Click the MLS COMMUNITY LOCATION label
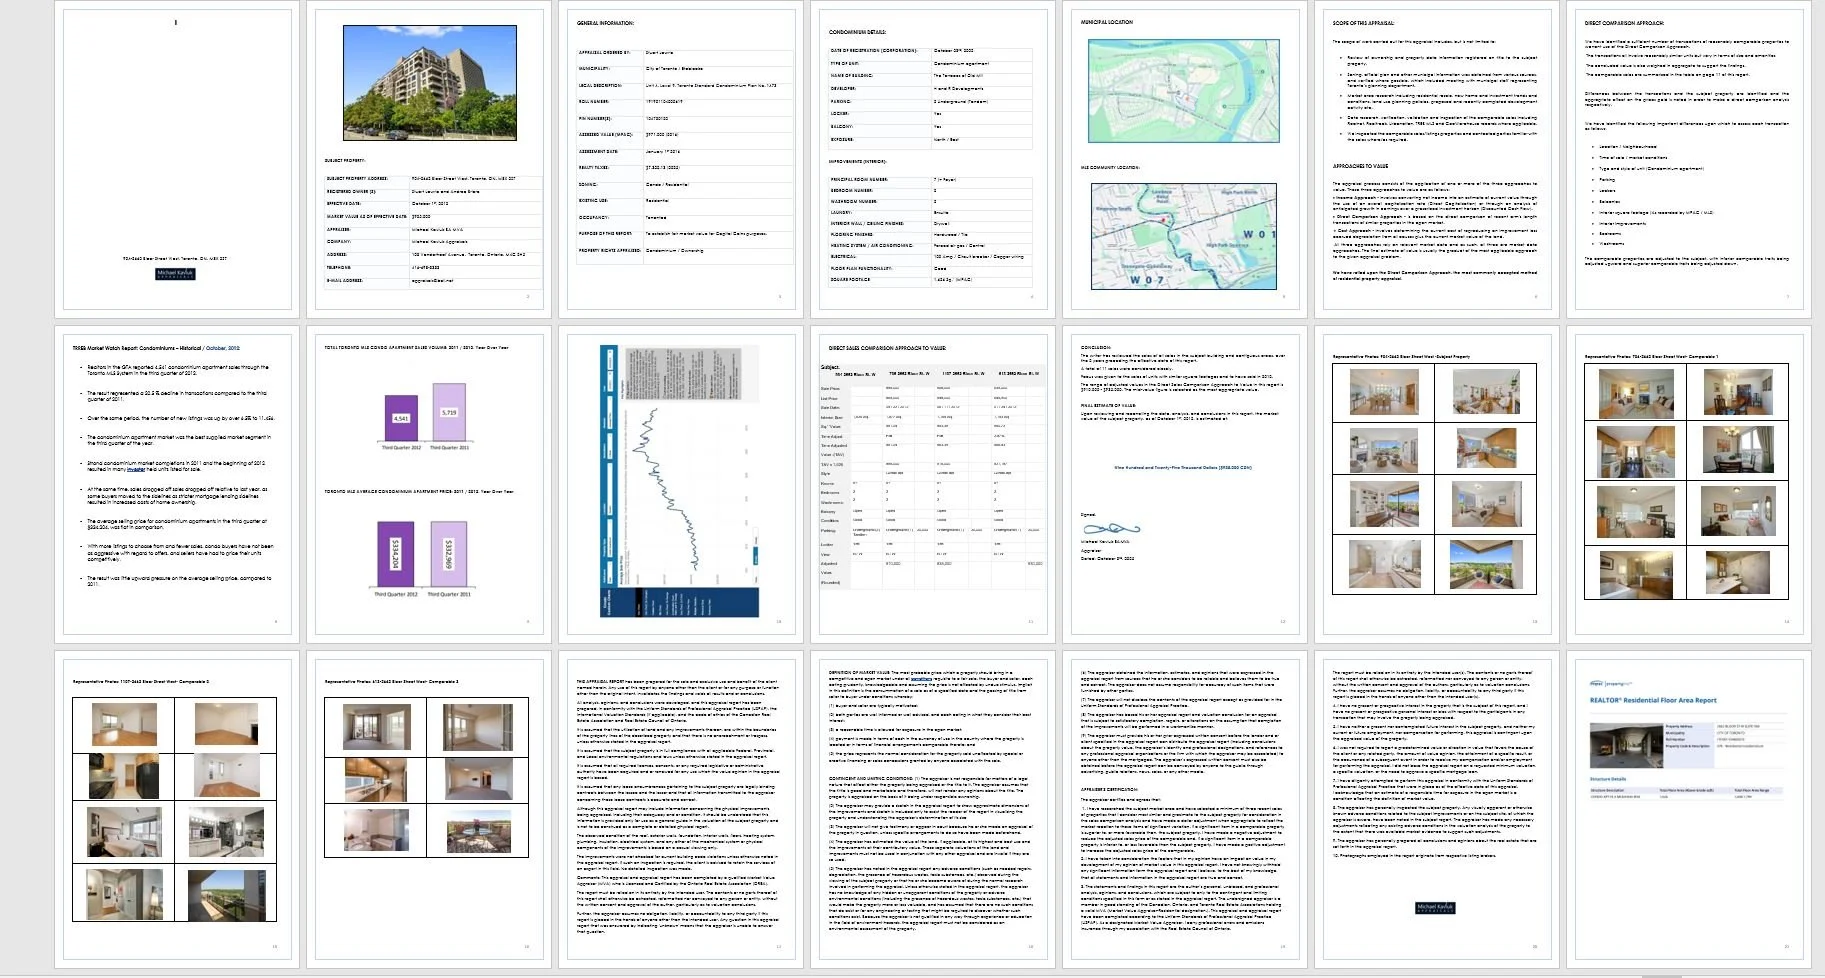1825x978 pixels. (1109, 168)
